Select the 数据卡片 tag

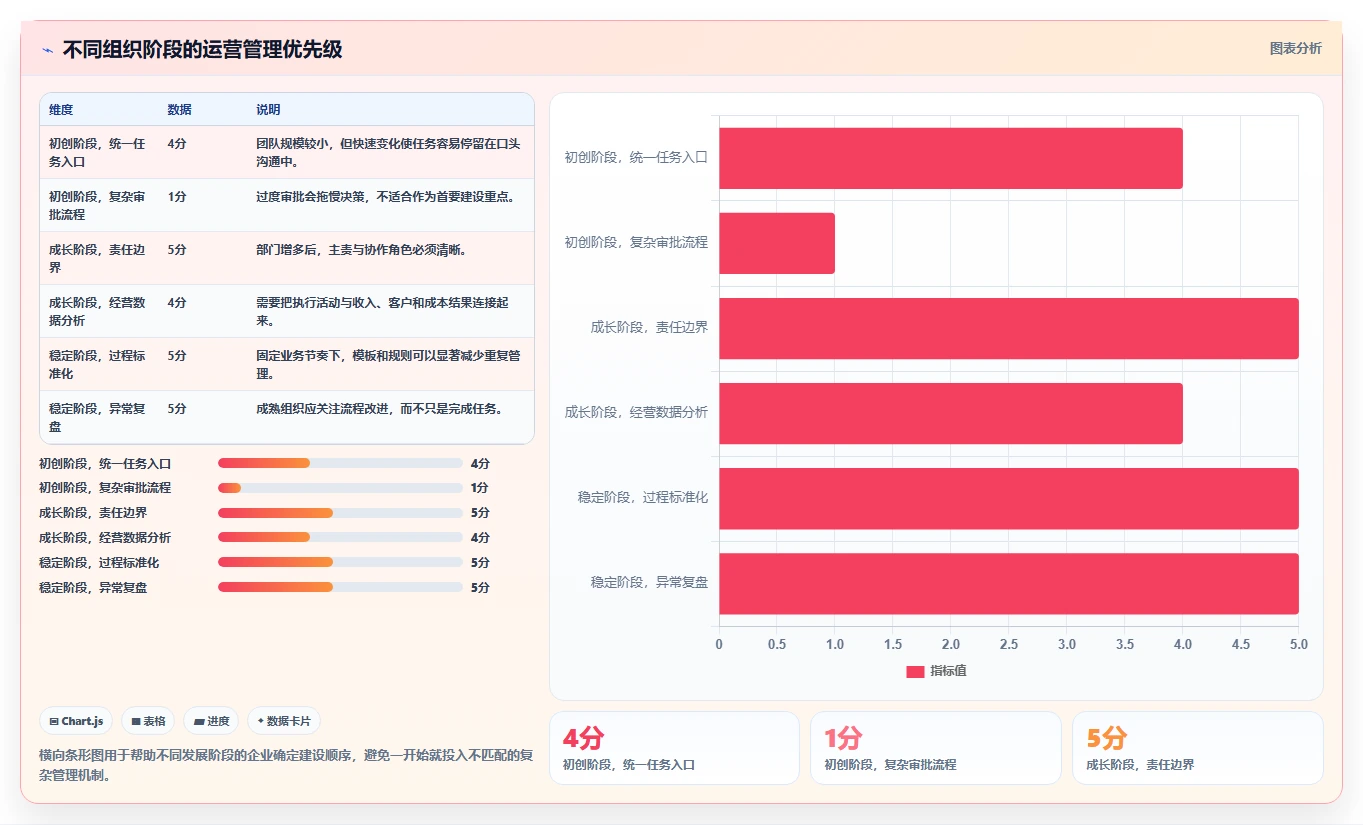click(x=283, y=721)
